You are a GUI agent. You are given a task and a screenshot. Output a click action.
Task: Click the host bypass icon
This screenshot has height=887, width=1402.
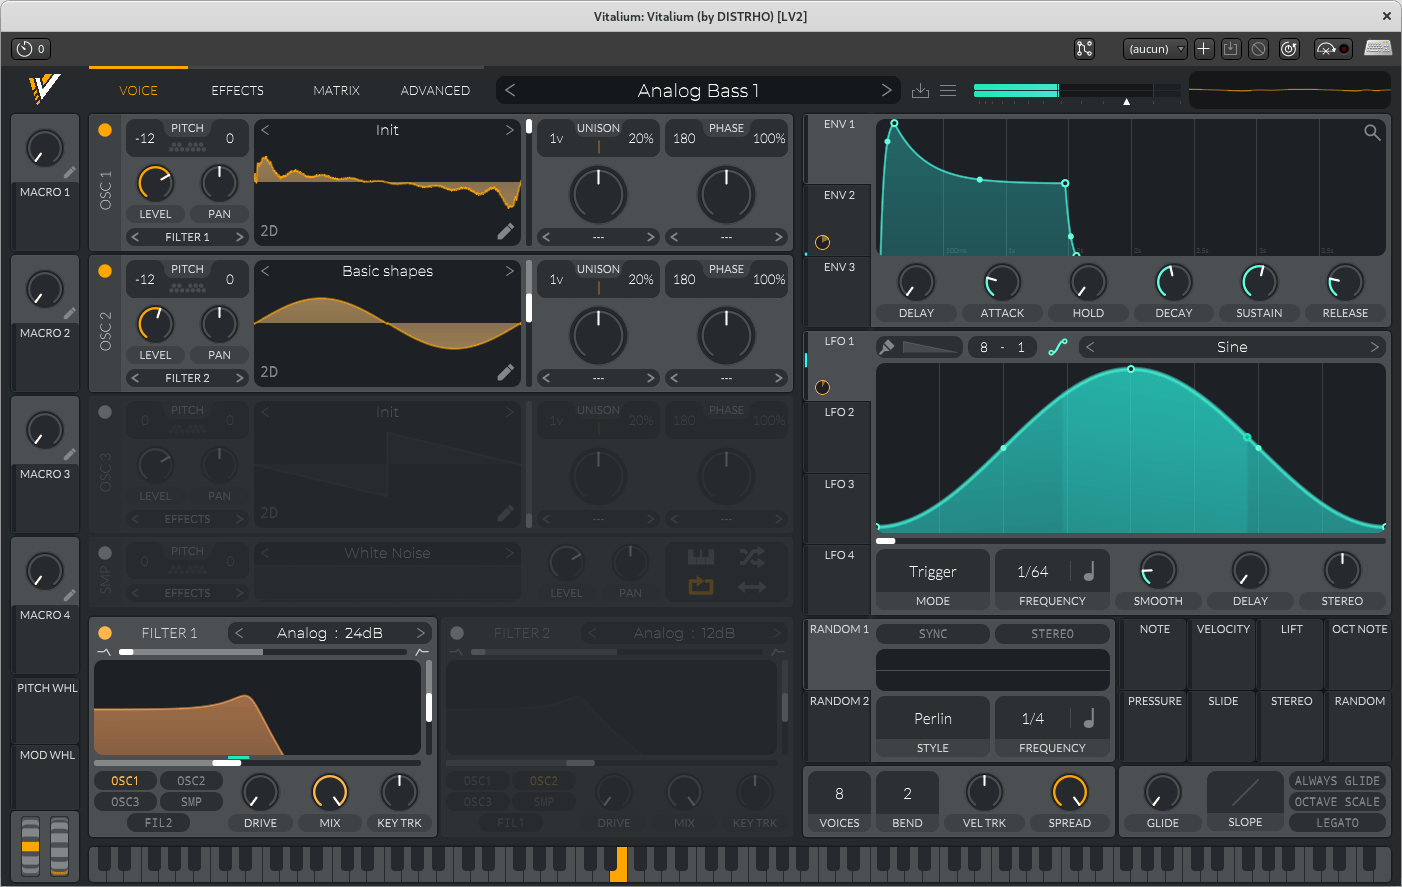(1259, 48)
